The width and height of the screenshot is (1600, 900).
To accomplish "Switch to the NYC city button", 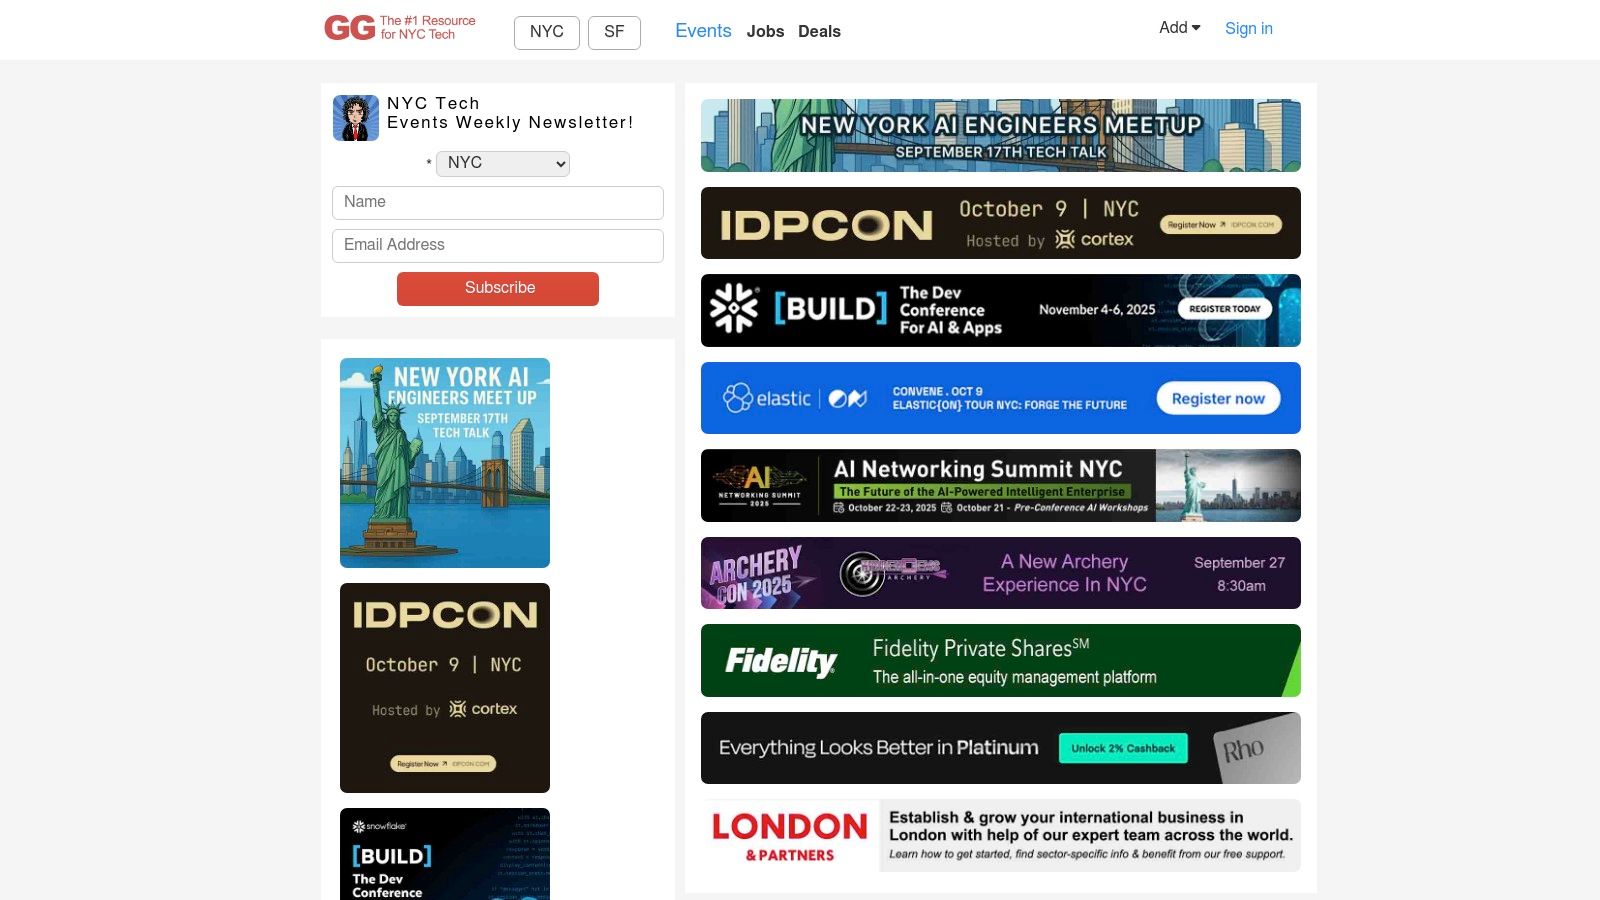I will pyautogui.click(x=546, y=32).
